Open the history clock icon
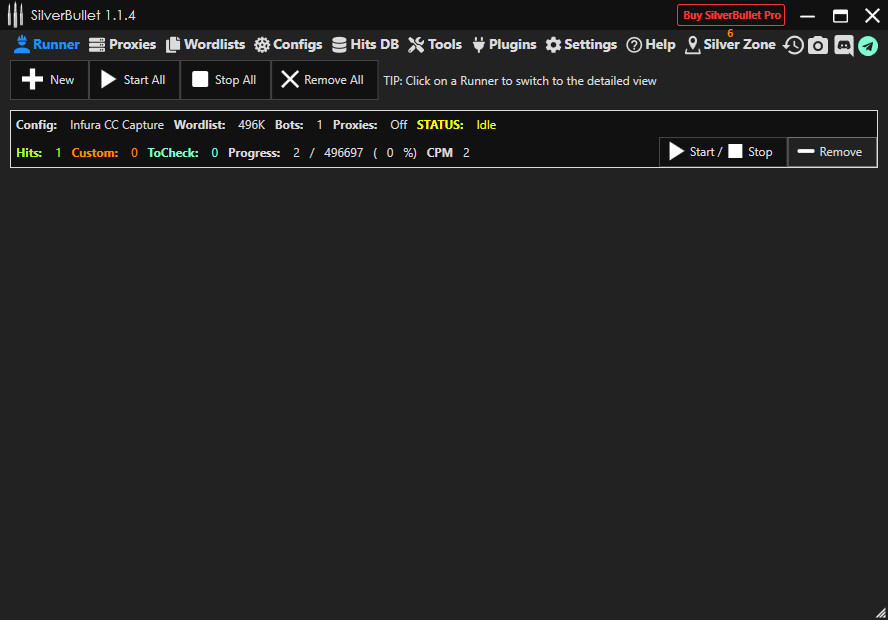The image size is (888, 620). point(793,45)
